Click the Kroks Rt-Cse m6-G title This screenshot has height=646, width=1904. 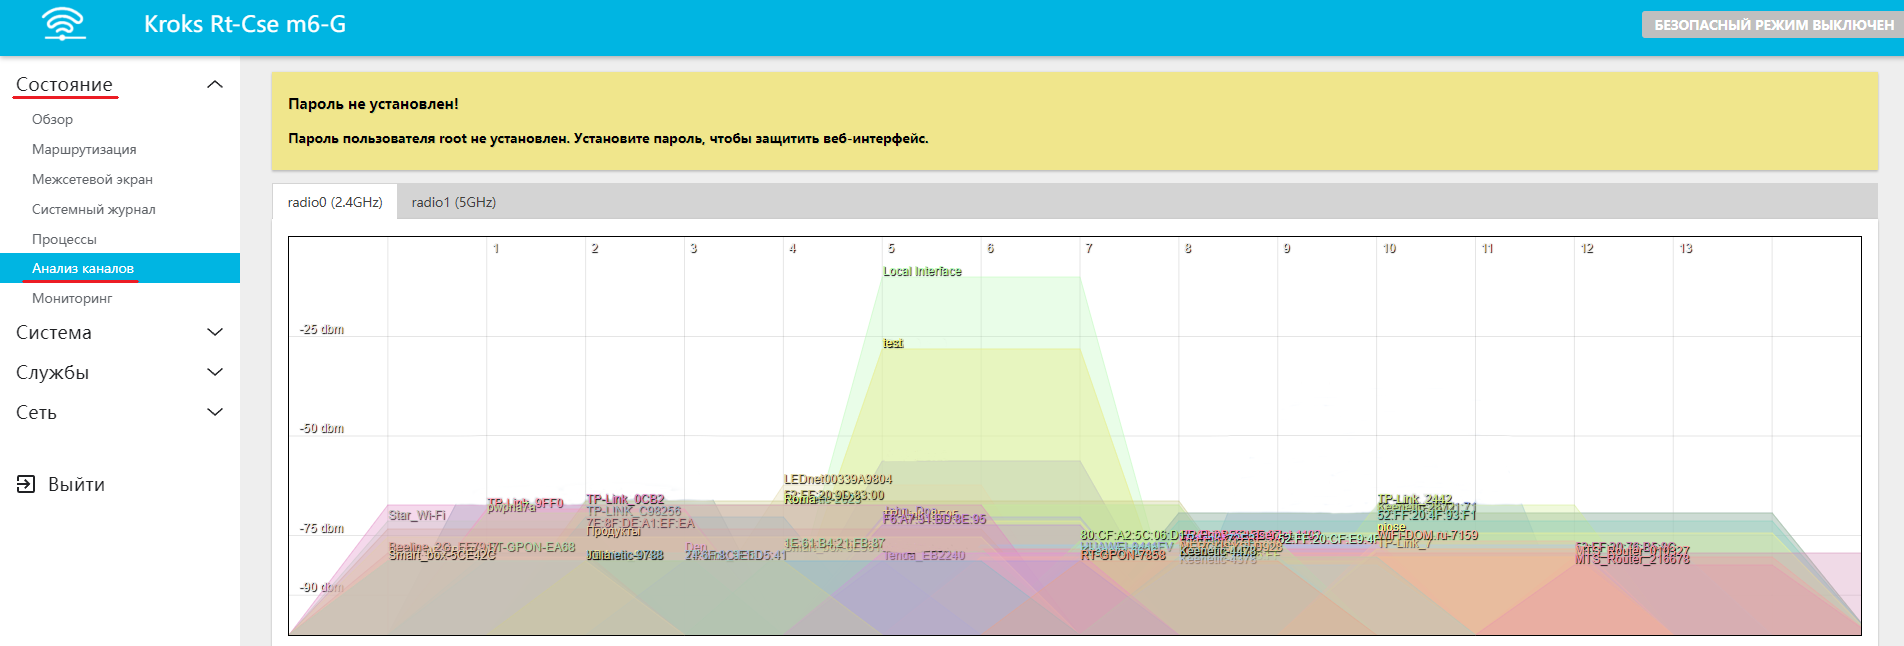245,24
